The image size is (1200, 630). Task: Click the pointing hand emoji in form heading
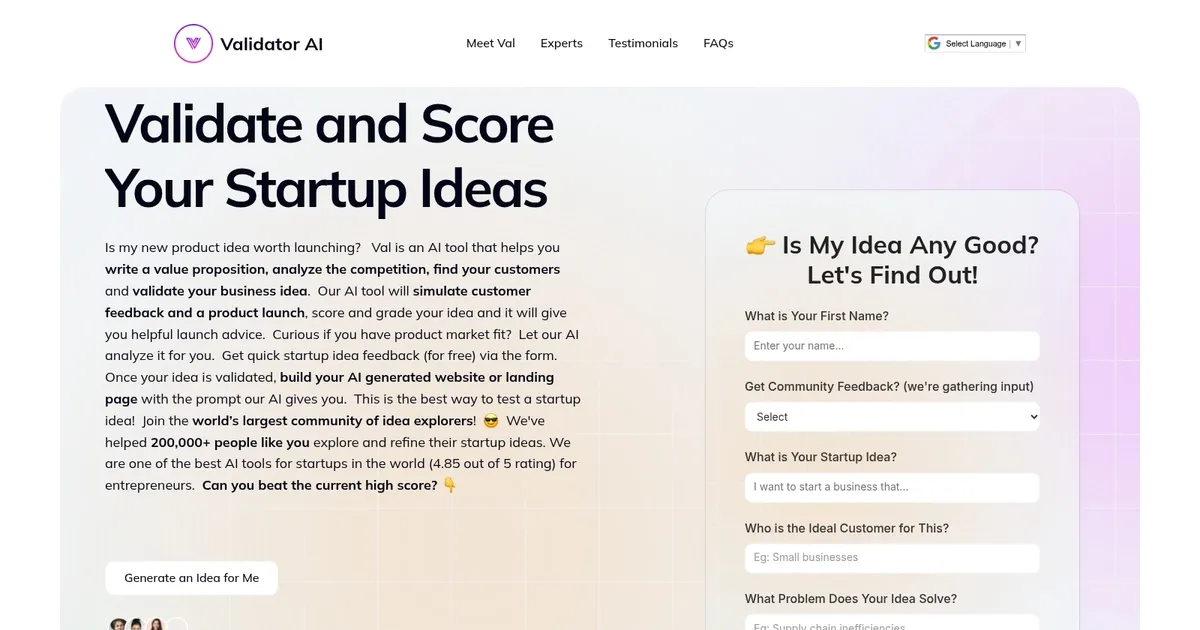[760, 245]
